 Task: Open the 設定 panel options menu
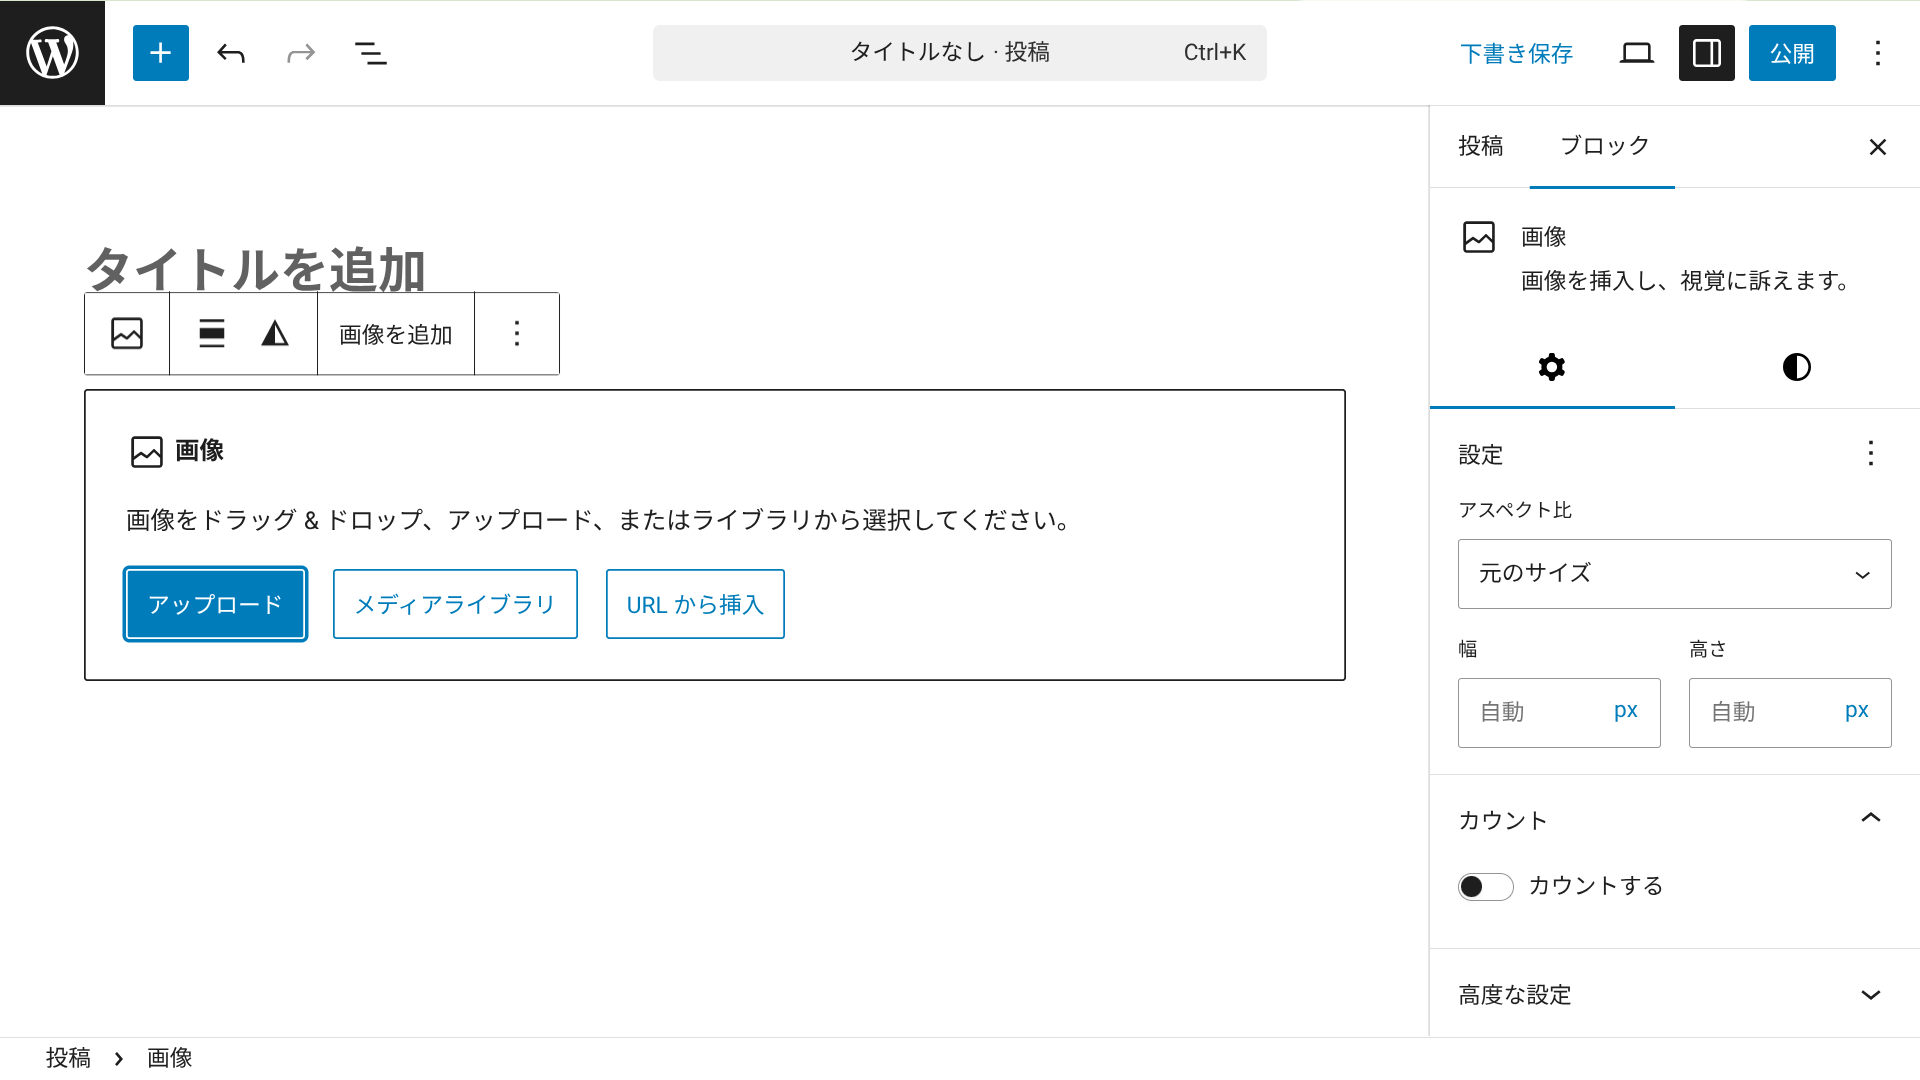[1870, 454]
